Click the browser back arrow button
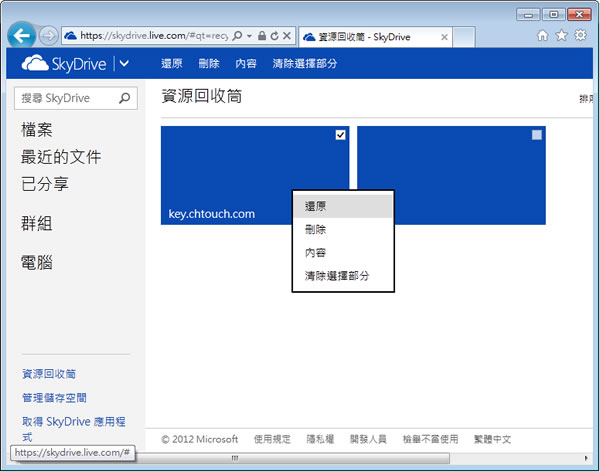The height and width of the screenshot is (472, 600). (22, 35)
